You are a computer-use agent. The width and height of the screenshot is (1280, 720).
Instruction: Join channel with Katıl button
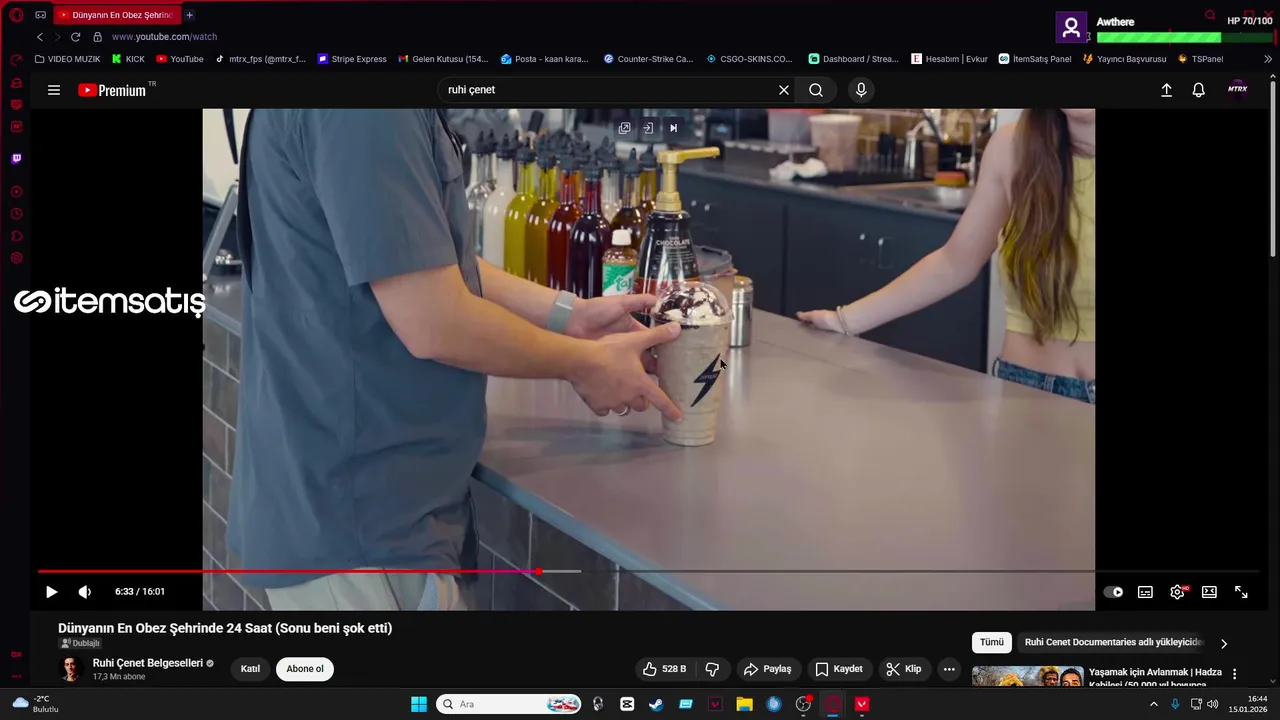click(x=250, y=669)
